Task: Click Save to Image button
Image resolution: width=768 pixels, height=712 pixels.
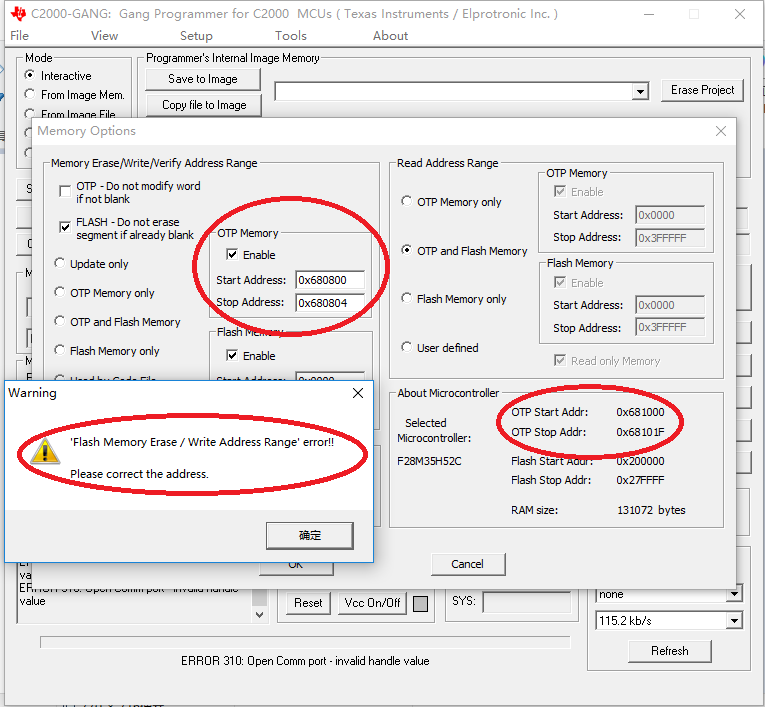Action: (x=203, y=79)
